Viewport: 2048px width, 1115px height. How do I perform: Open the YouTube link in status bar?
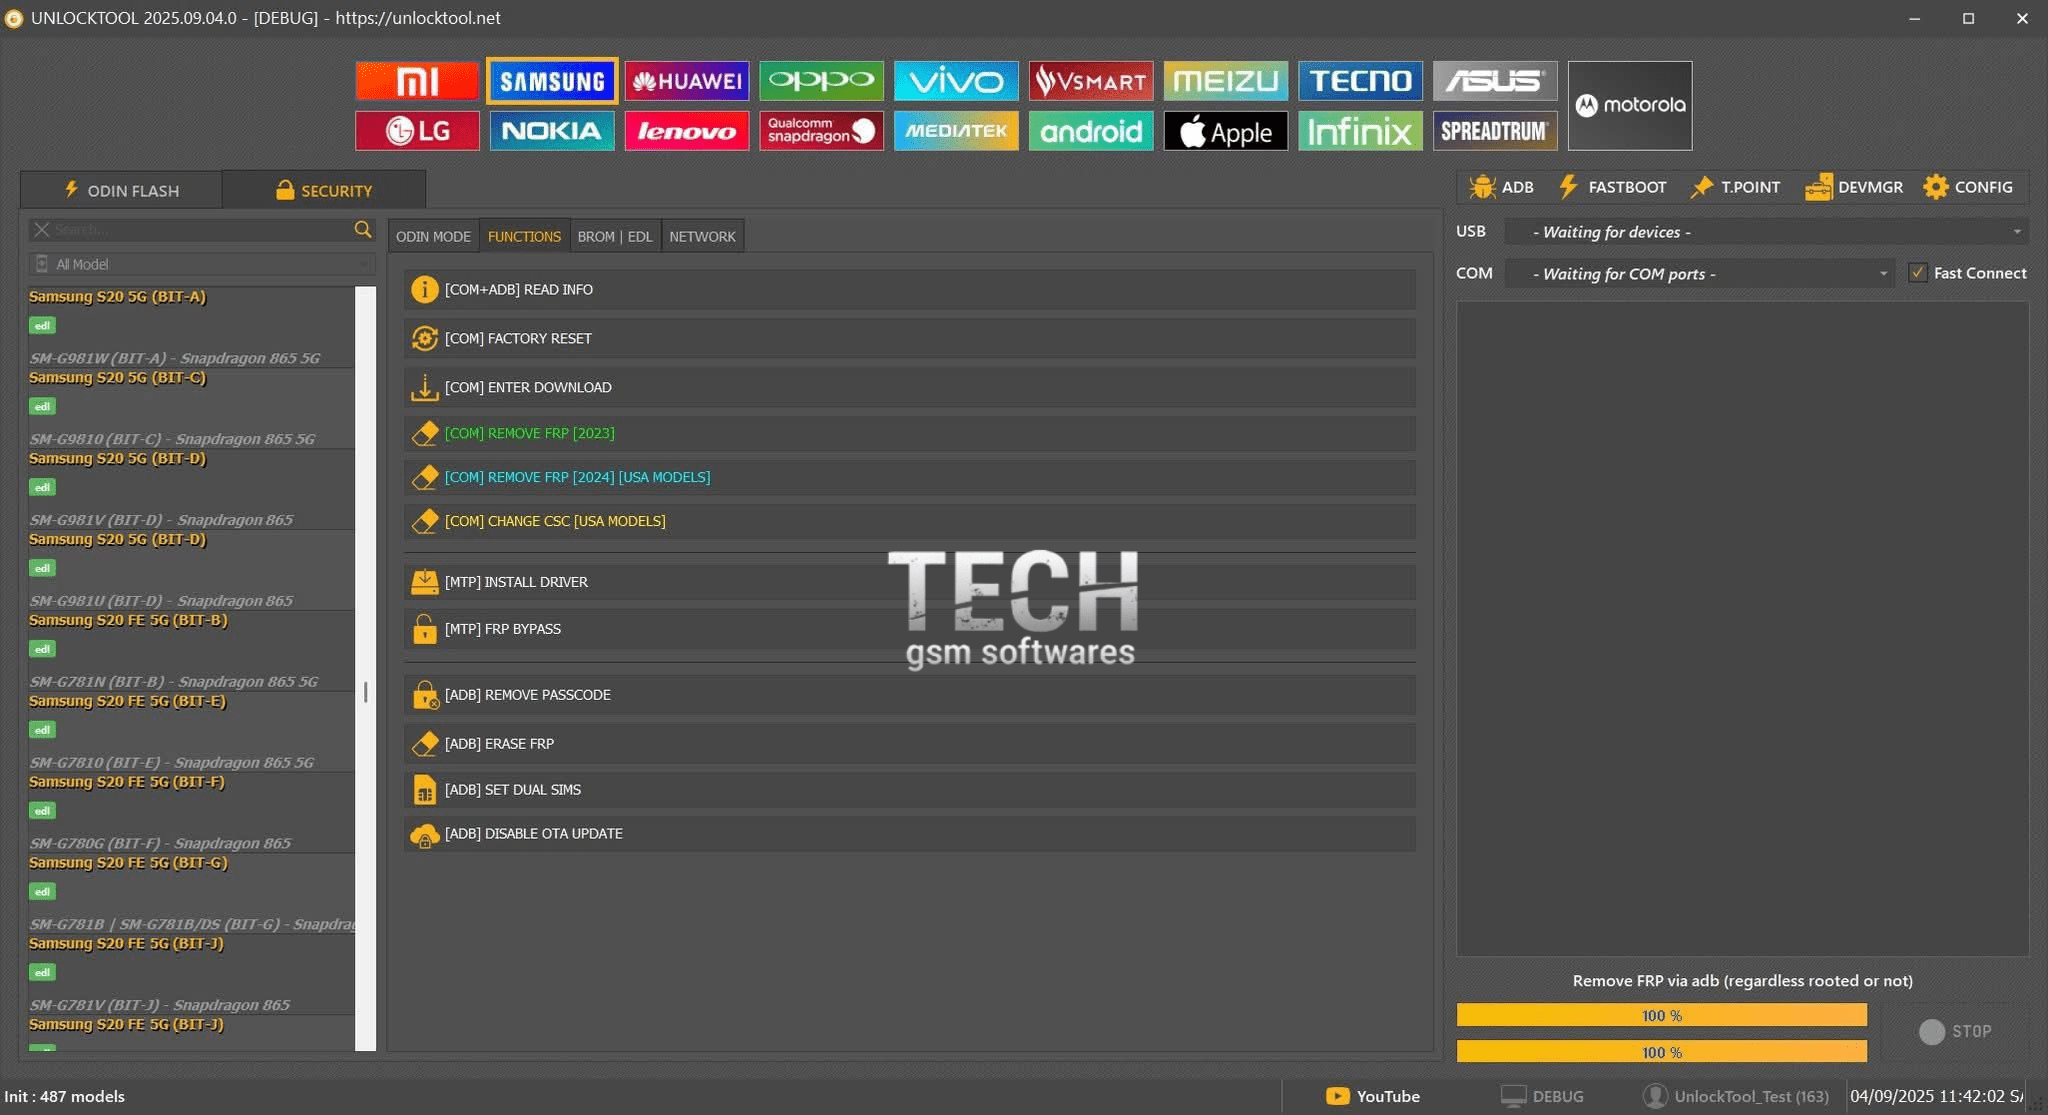[1372, 1096]
